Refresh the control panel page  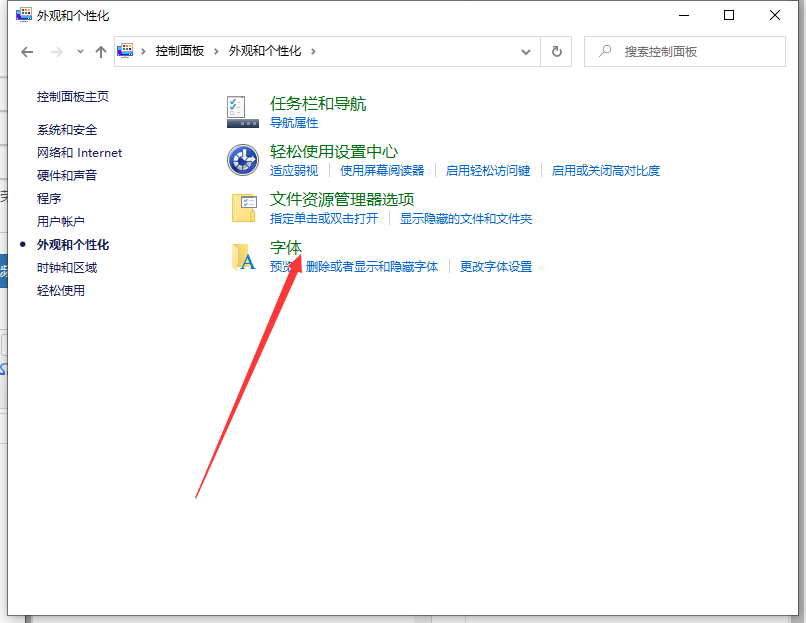click(557, 51)
